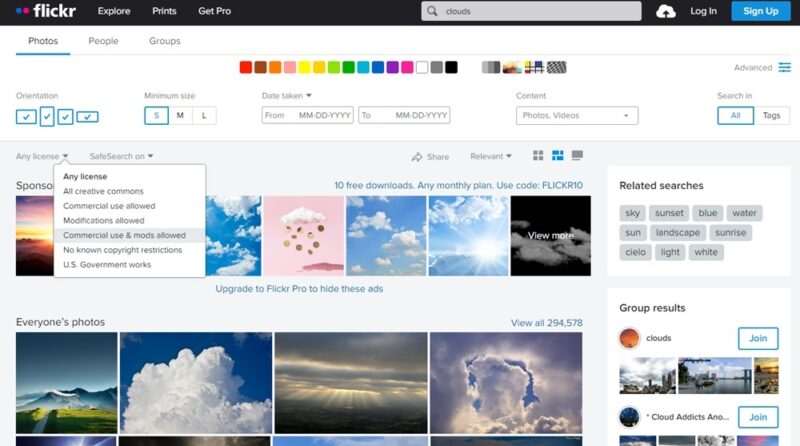This screenshot has width=800, height=446.
Task: Click the Share arrow icon
Action: (x=417, y=157)
